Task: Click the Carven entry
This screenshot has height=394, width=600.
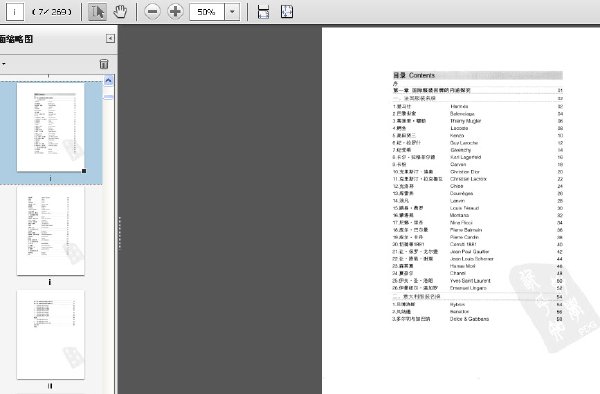Action: [458, 164]
